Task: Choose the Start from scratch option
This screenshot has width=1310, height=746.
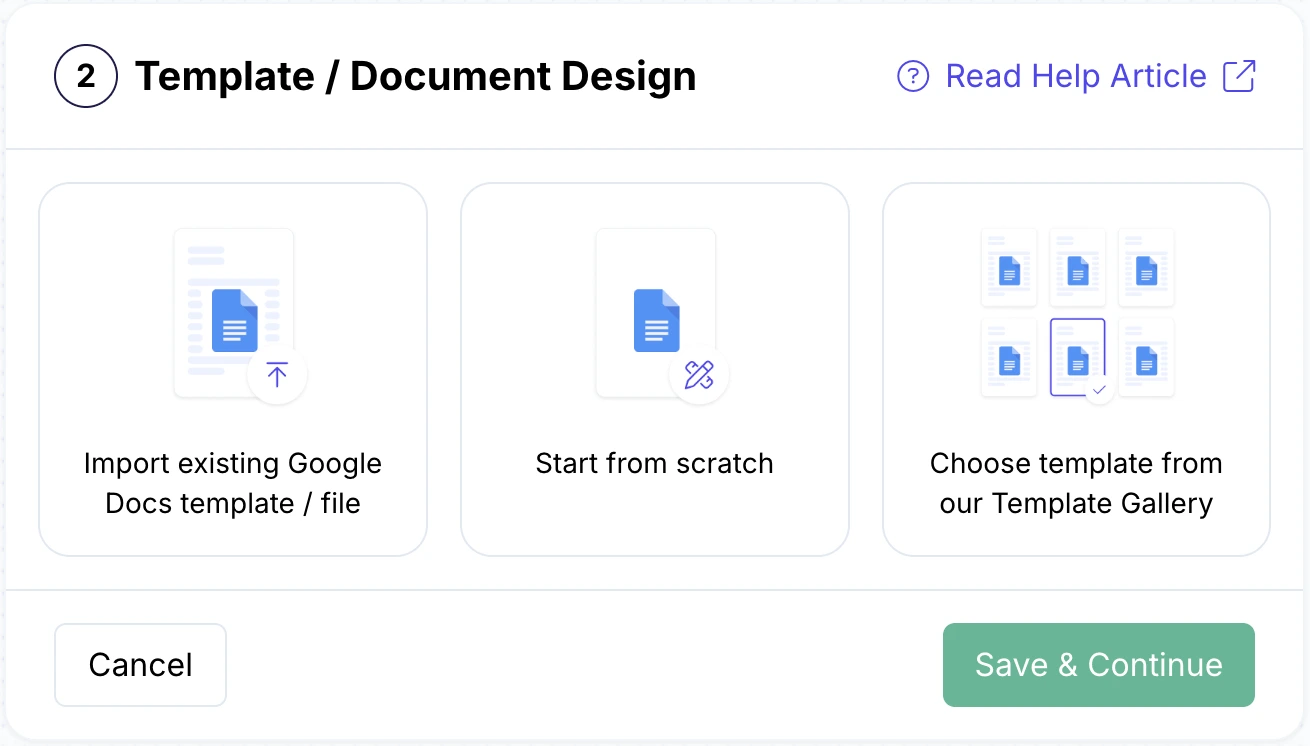Action: (655, 369)
